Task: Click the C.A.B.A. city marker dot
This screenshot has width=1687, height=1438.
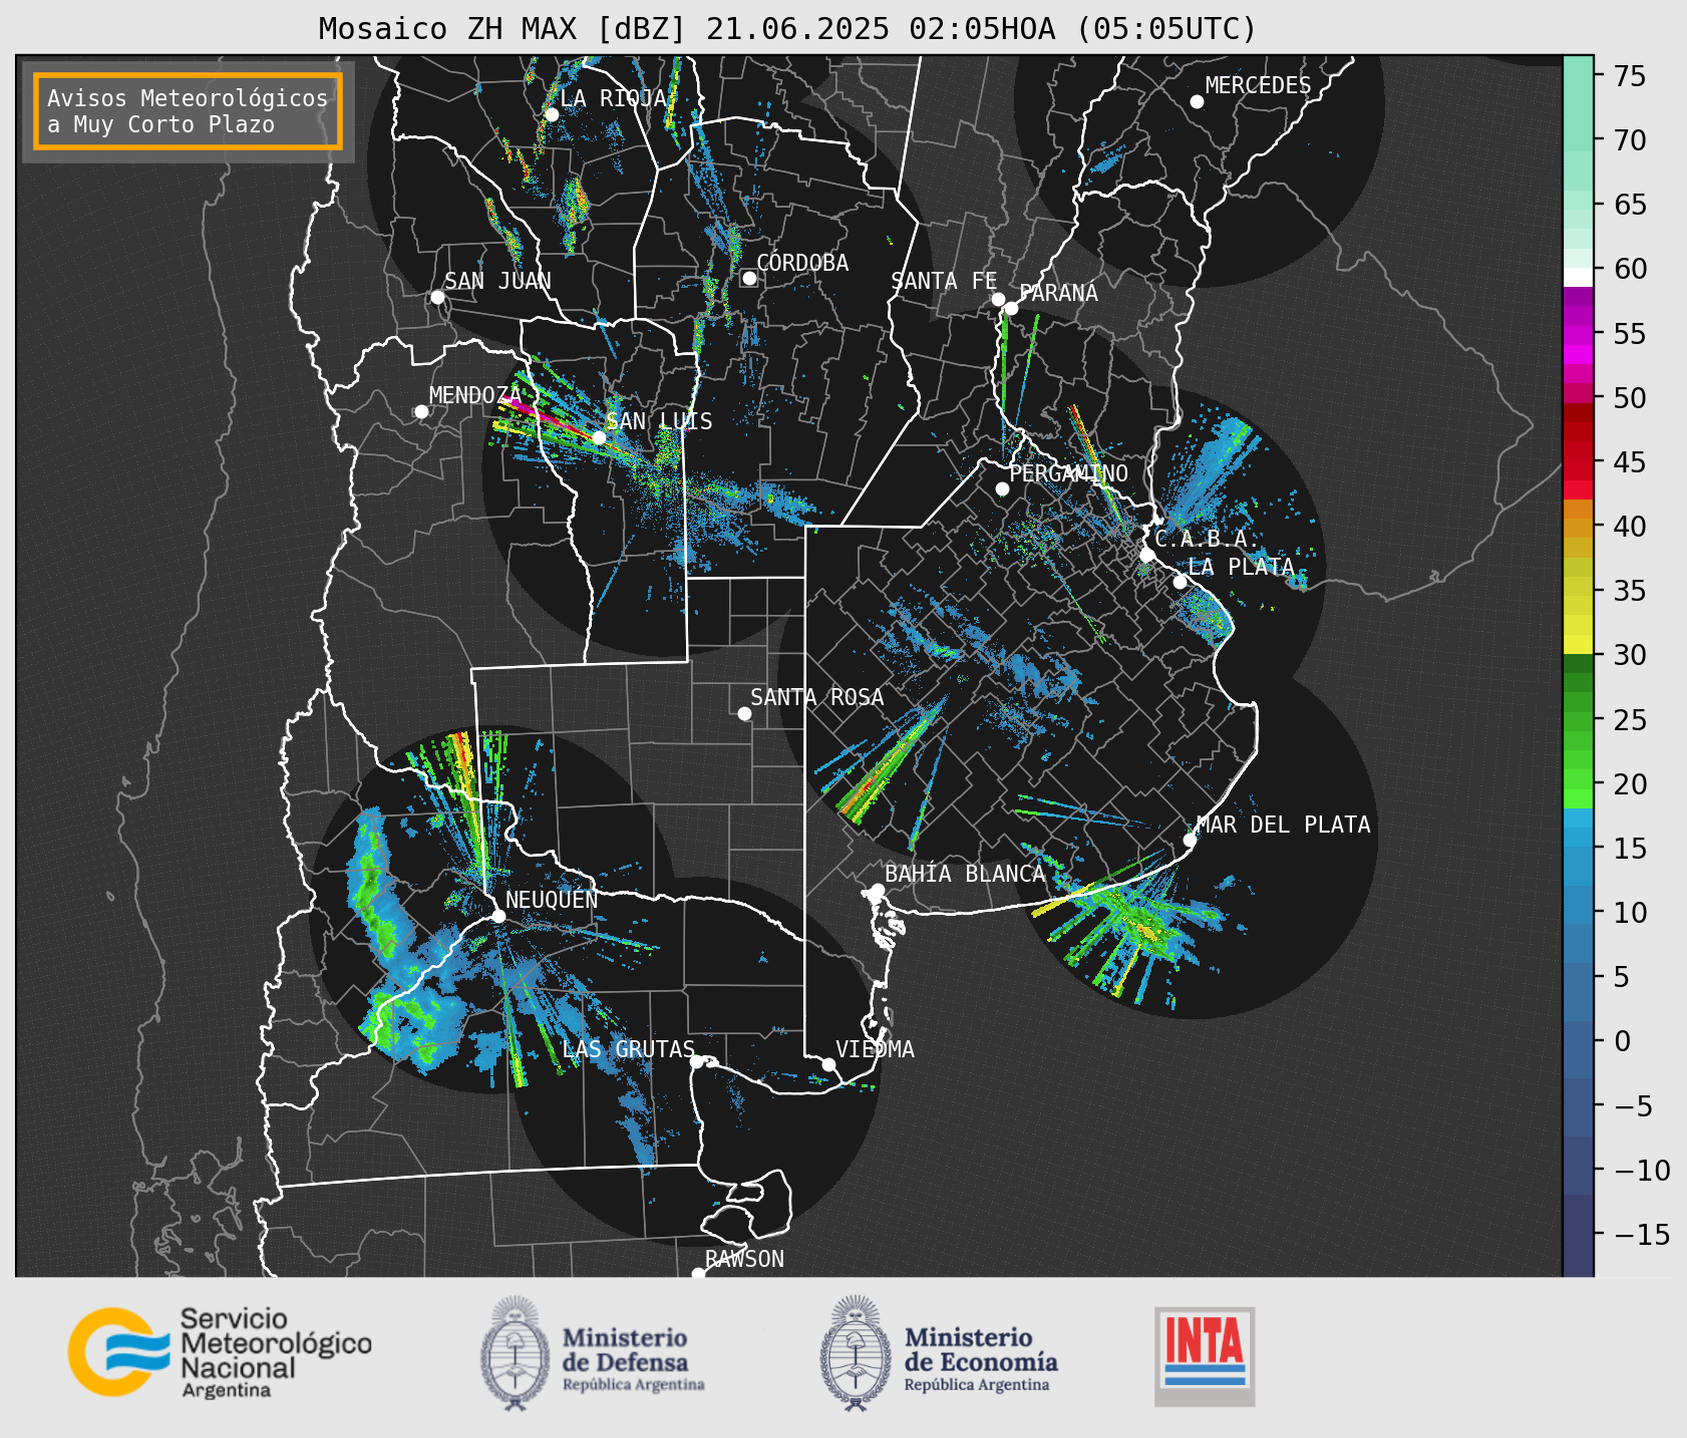Action: pyautogui.click(x=1147, y=555)
